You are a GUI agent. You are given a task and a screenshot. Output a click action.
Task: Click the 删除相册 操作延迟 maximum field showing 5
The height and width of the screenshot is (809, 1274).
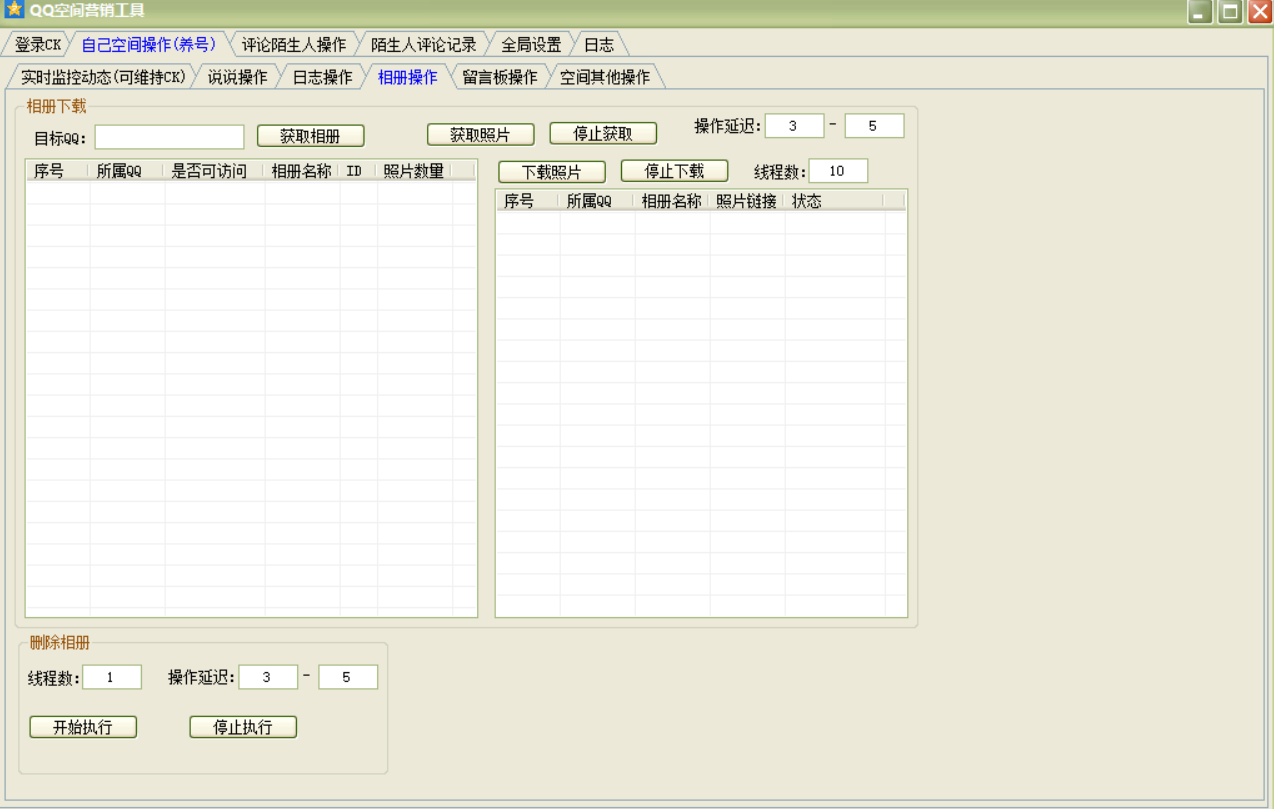click(x=348, y=677)
